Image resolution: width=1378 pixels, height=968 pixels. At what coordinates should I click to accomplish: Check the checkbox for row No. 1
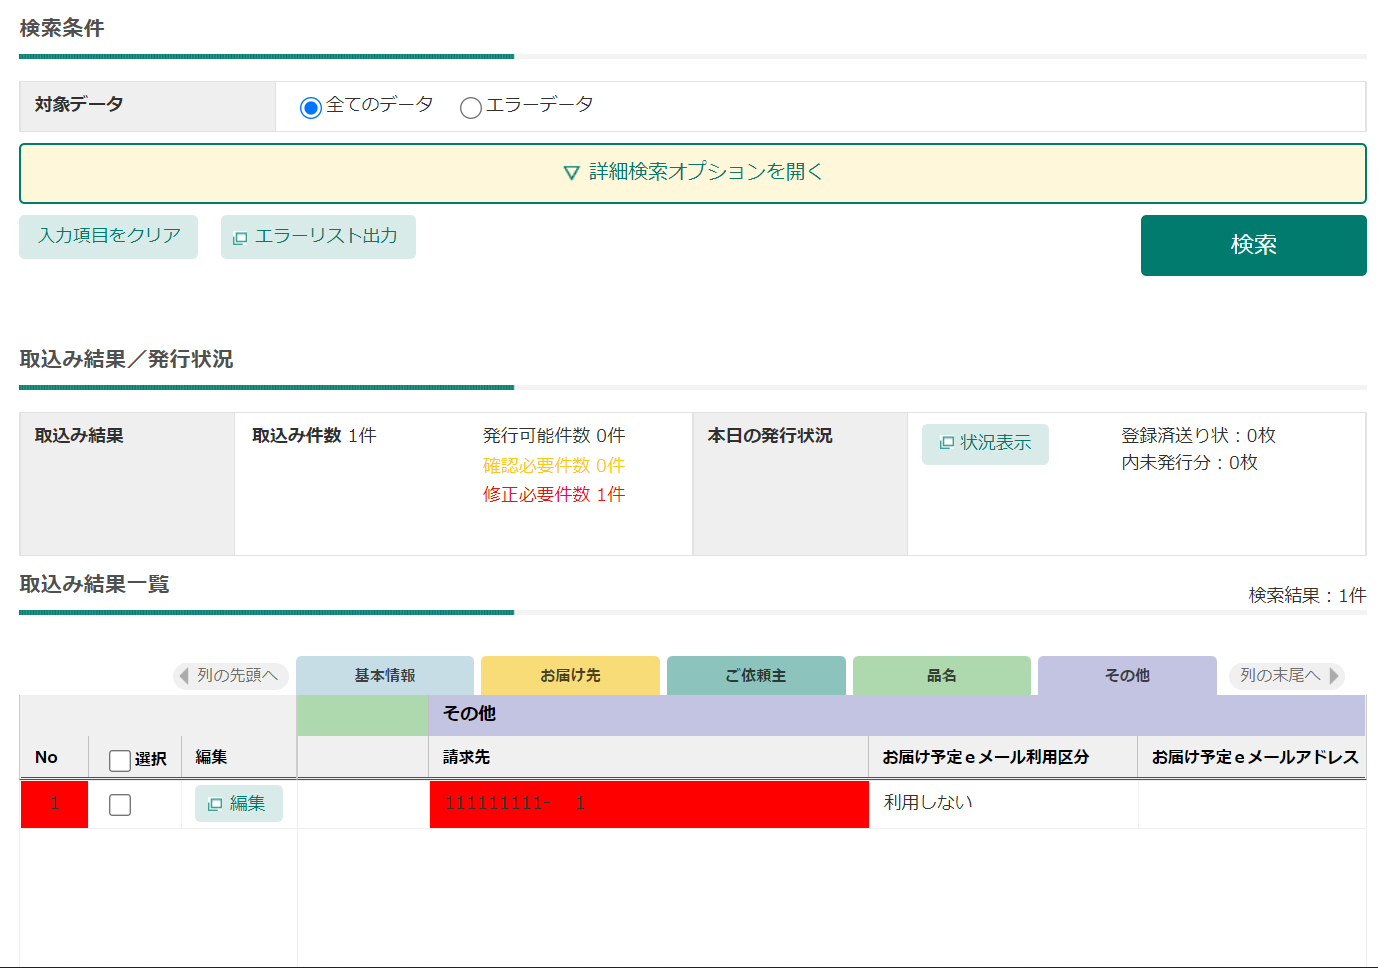tap(120, 803)
